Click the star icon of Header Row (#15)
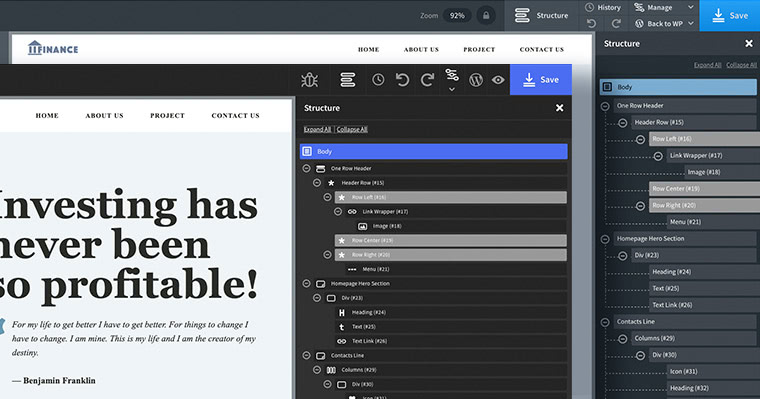This screenshot has height=399, width=760. (331, 183)
